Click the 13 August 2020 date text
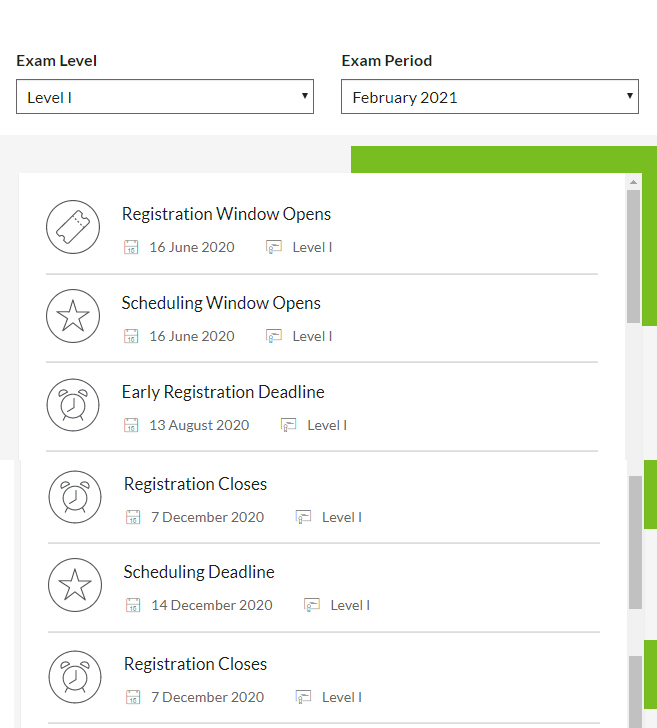 tap(199, 425)
